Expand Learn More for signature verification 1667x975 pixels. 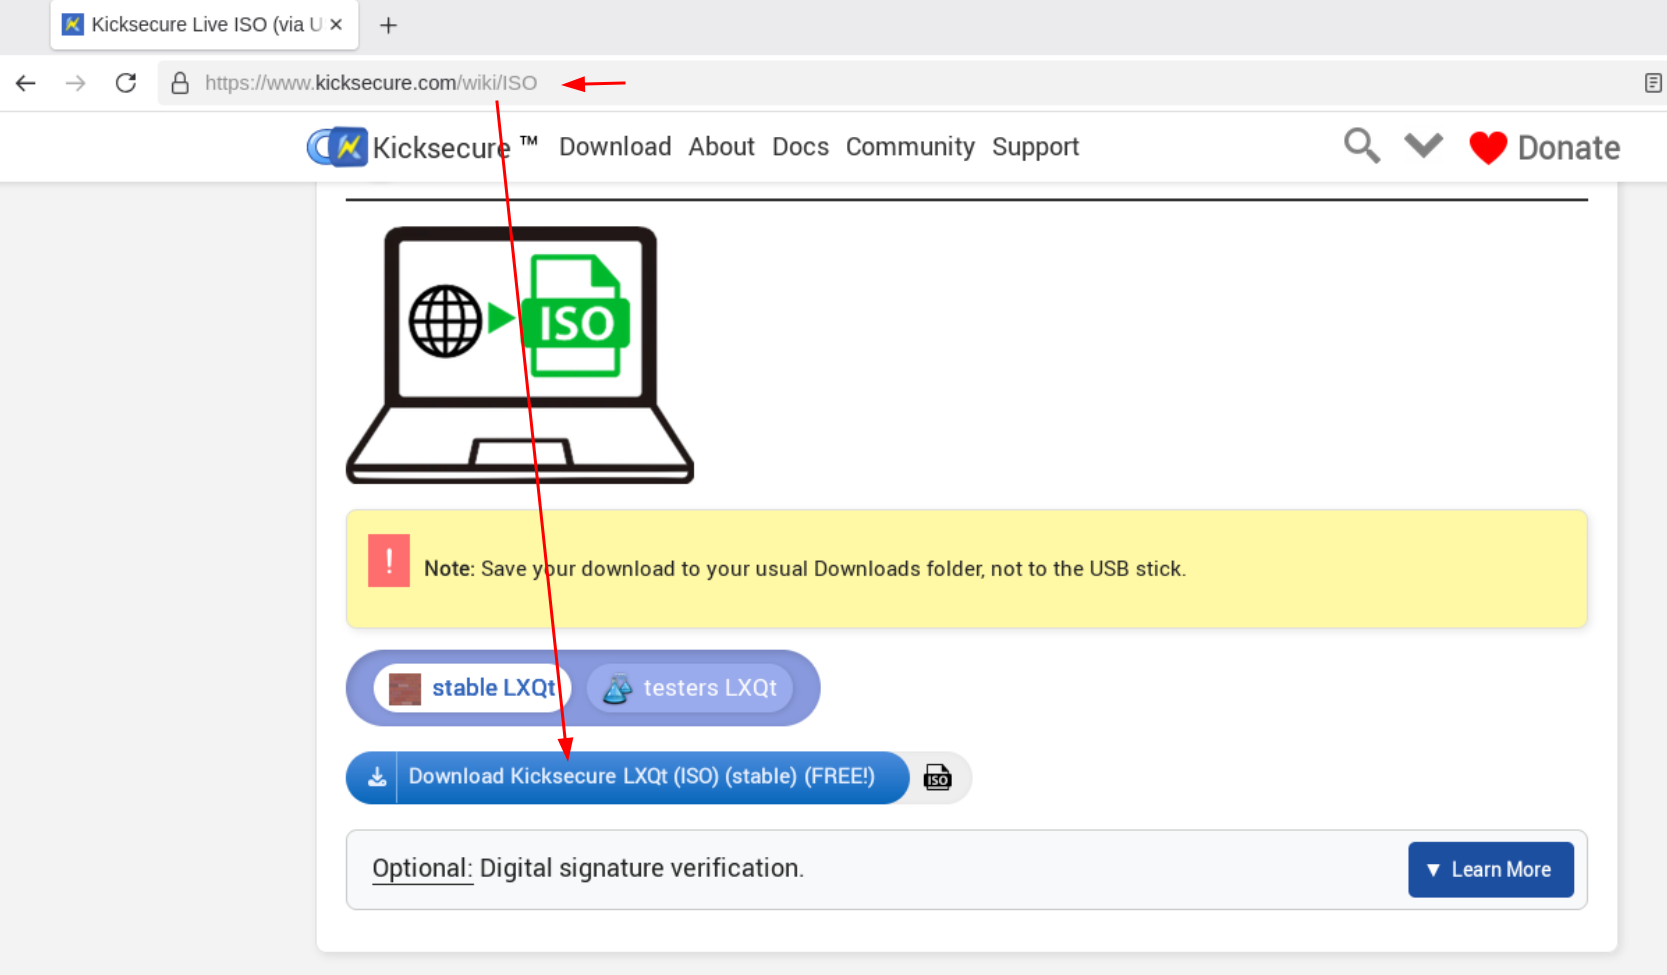tap(1491, 870)
